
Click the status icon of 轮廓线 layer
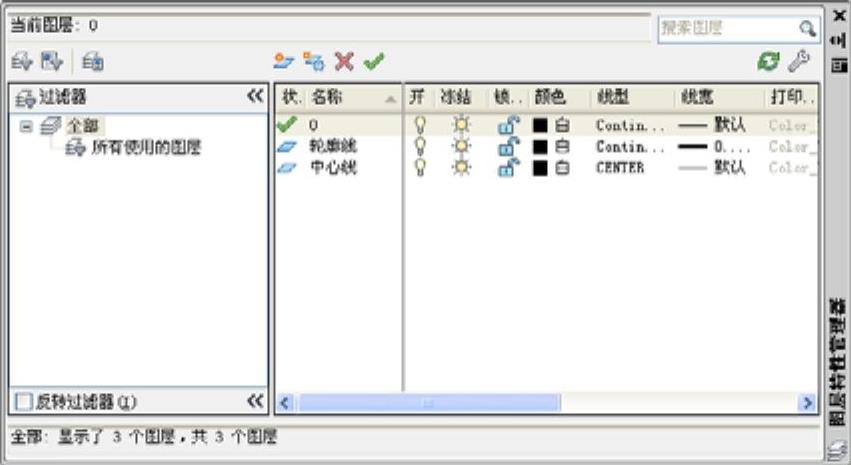coord(288,146)
